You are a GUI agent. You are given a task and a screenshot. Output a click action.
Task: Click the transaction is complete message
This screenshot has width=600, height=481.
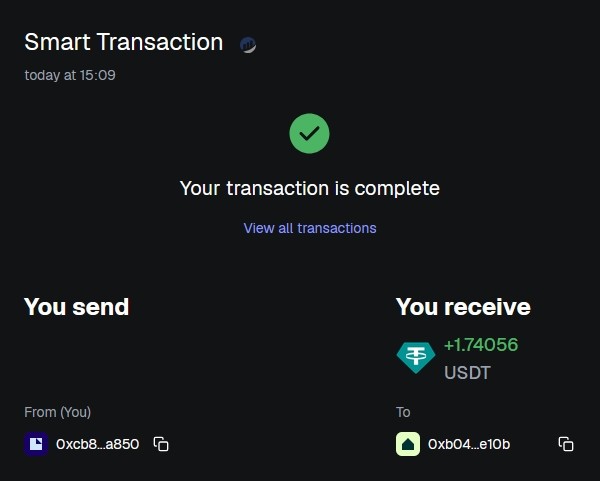309,188
